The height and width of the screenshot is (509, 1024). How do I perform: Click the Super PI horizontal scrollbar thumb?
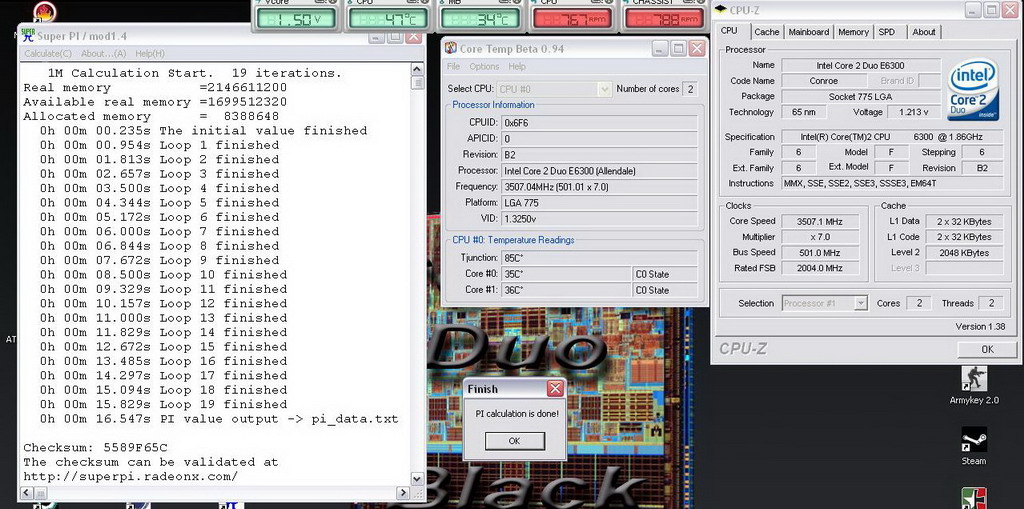click(x=40, y=493)
